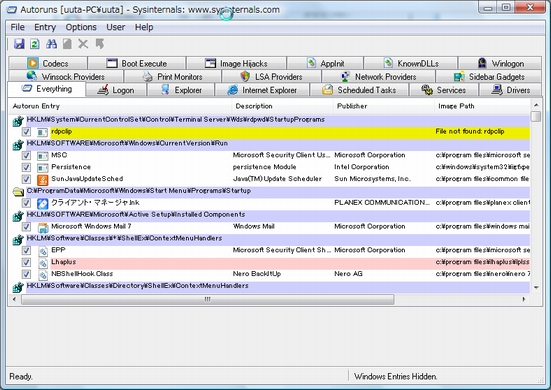Click the horizontal scrollbar right arrow
The image size is (551, 390).
point(524,299)
